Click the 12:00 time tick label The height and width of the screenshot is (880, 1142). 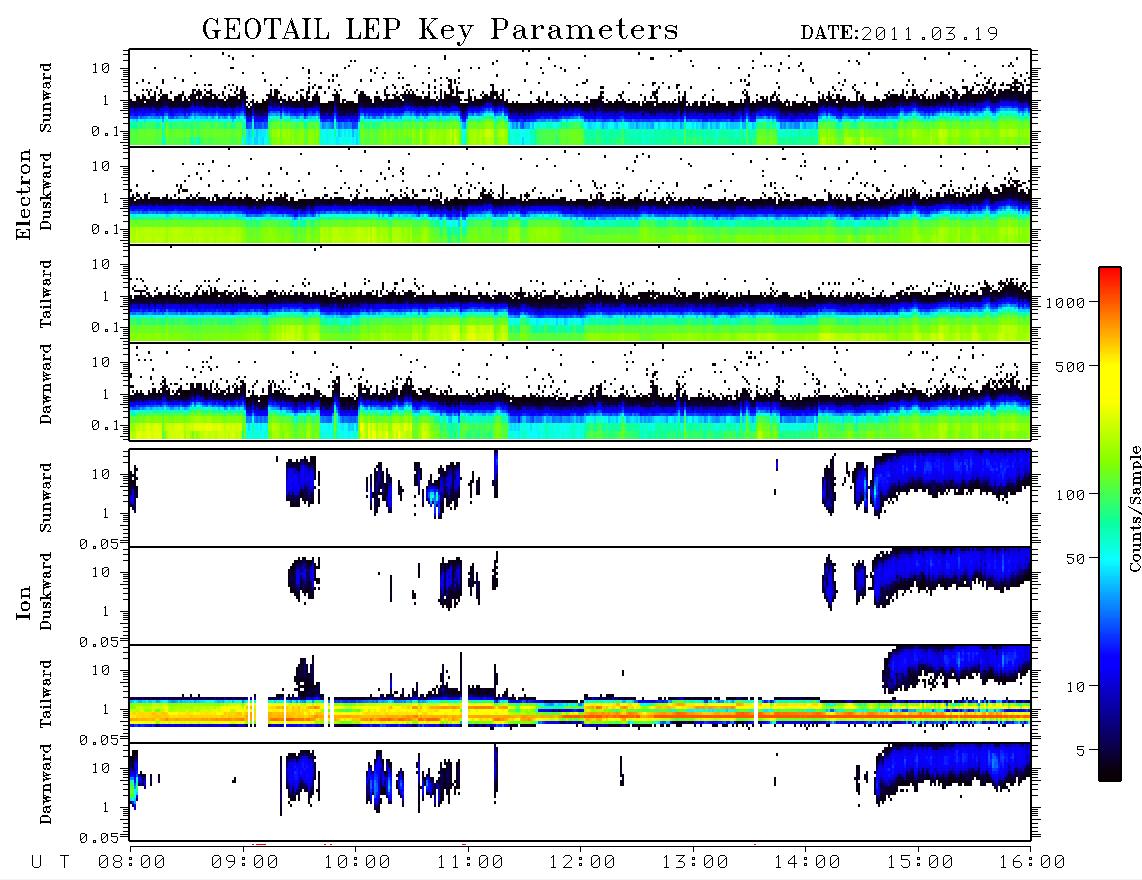pos(582,863)
